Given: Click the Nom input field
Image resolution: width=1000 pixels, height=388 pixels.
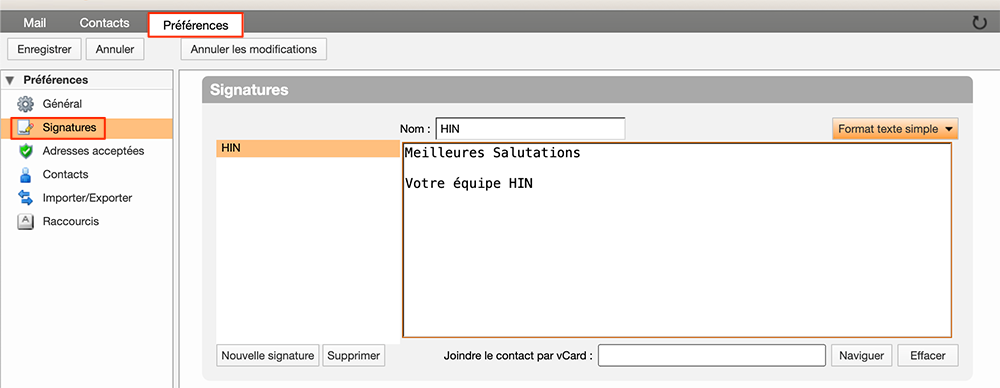Looking at the screenshot, I should click(x=531, y=128).
